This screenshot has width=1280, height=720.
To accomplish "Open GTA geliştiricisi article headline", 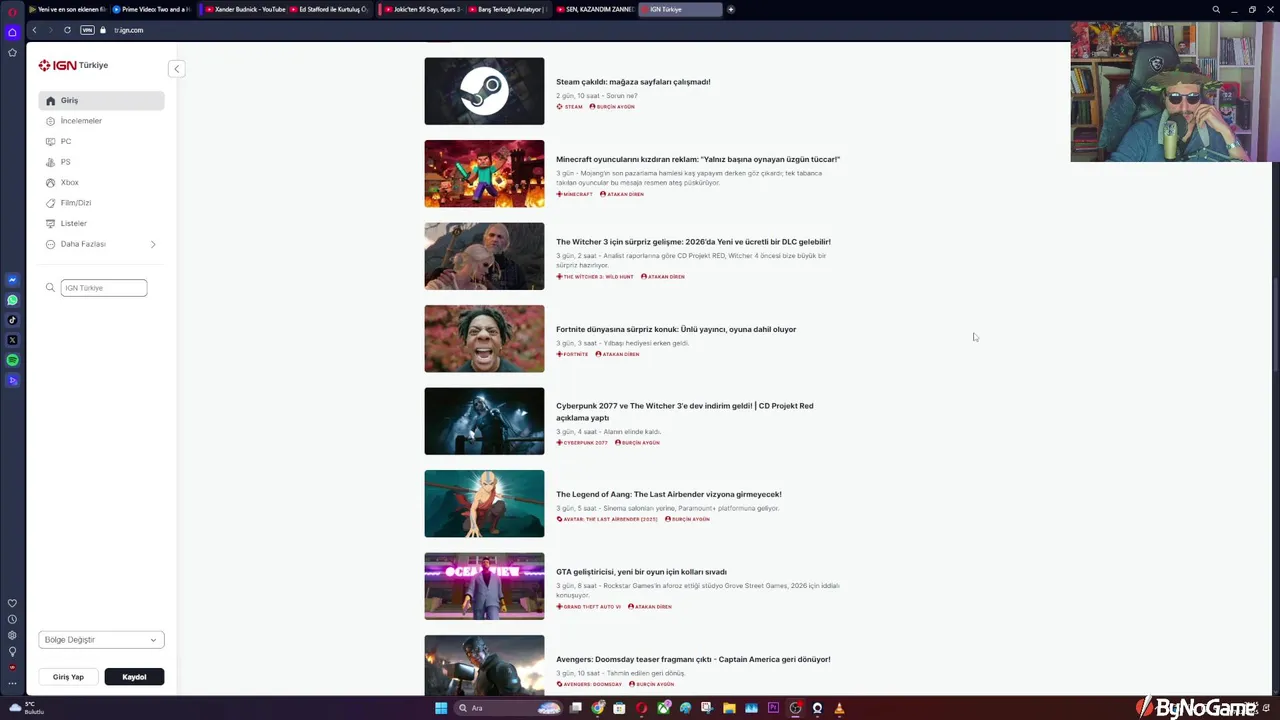I will click(641, 572).
